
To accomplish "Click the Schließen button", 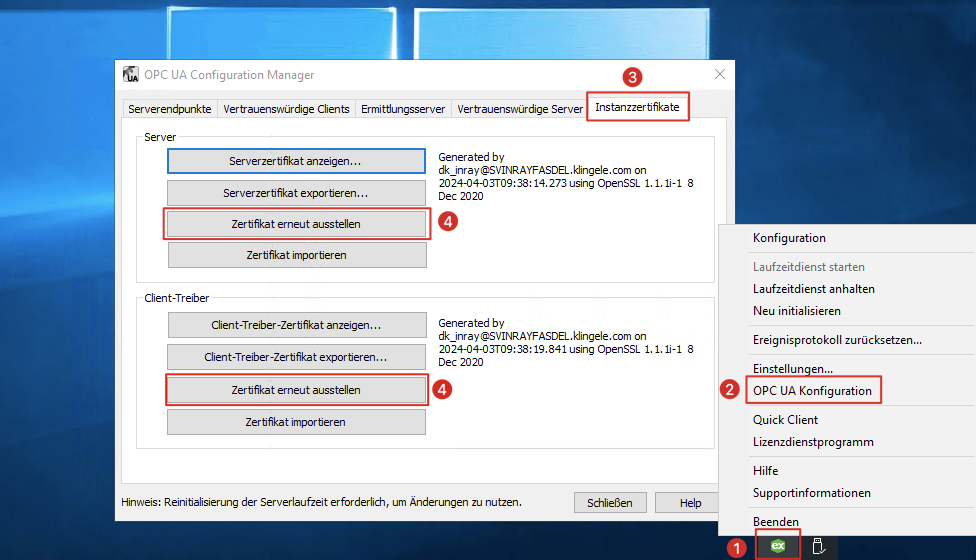I will pyautogui.click(x=610, y=503).
